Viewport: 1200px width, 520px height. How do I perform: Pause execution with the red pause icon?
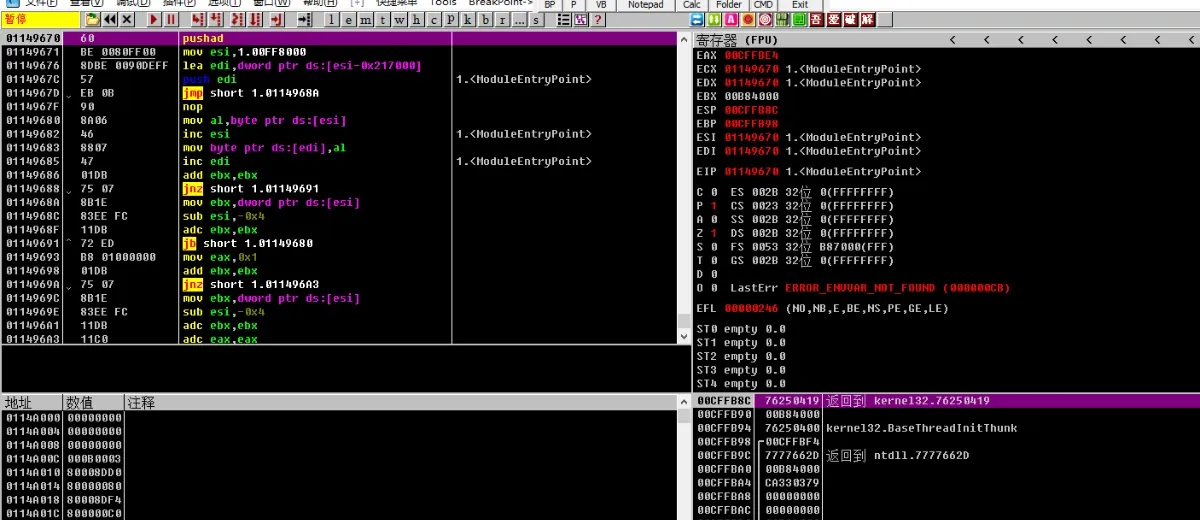(x=171, y=19)
